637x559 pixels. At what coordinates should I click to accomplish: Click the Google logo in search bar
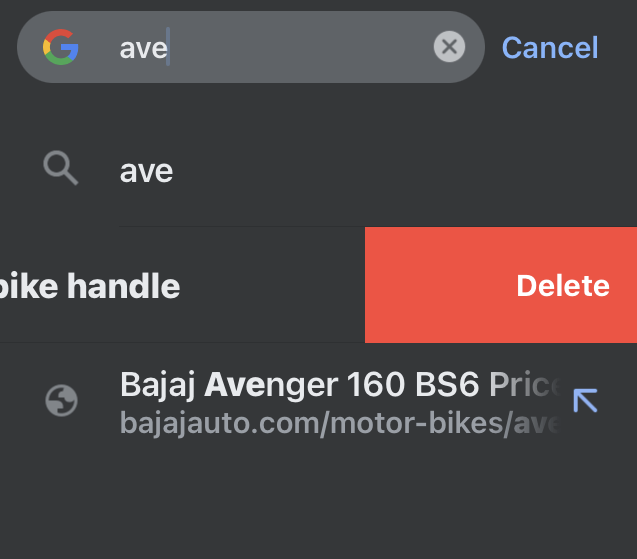click(x=61, y=47)
